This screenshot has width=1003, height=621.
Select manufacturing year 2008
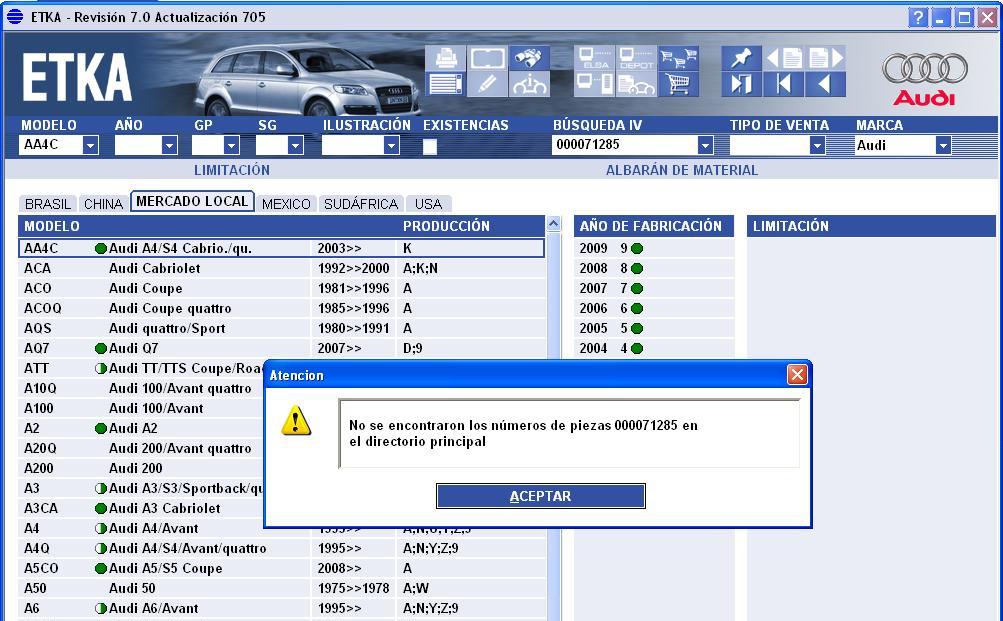click(x=653, y=269)
